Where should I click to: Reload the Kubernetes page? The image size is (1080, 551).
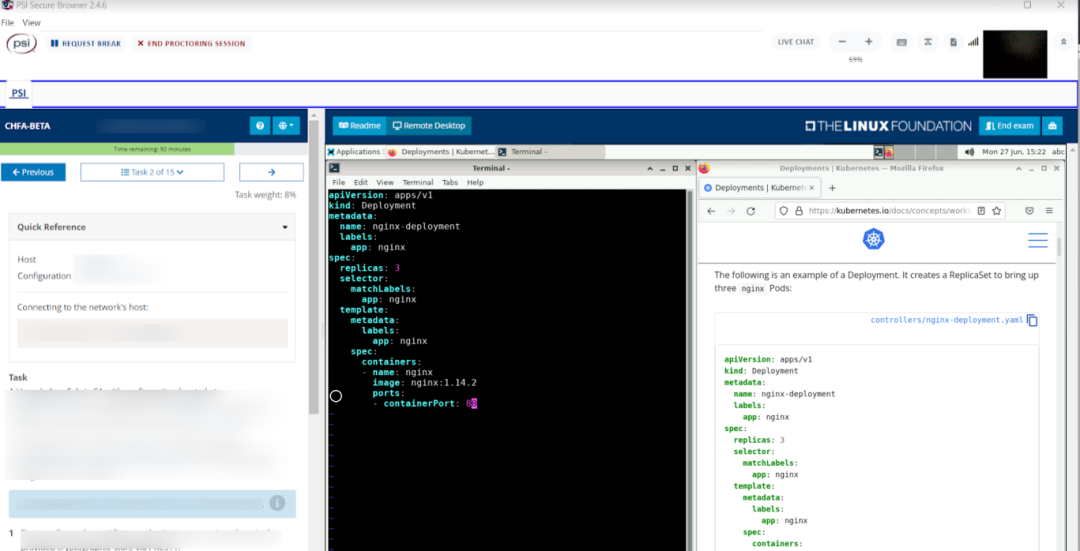point(751,211)
